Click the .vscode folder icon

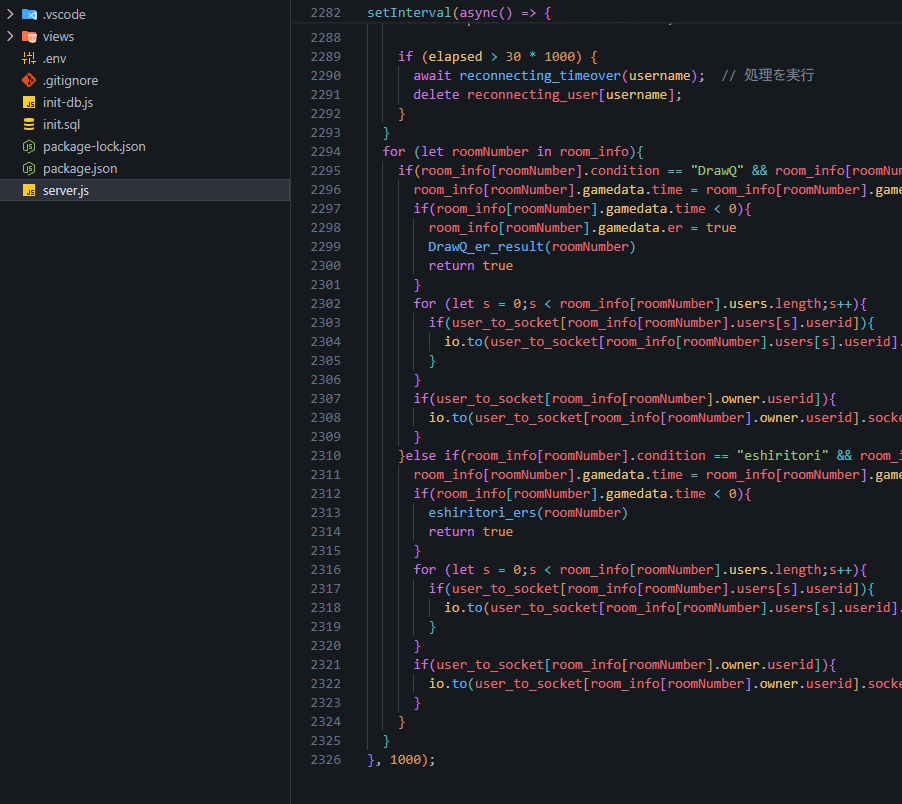click(30, 14)
